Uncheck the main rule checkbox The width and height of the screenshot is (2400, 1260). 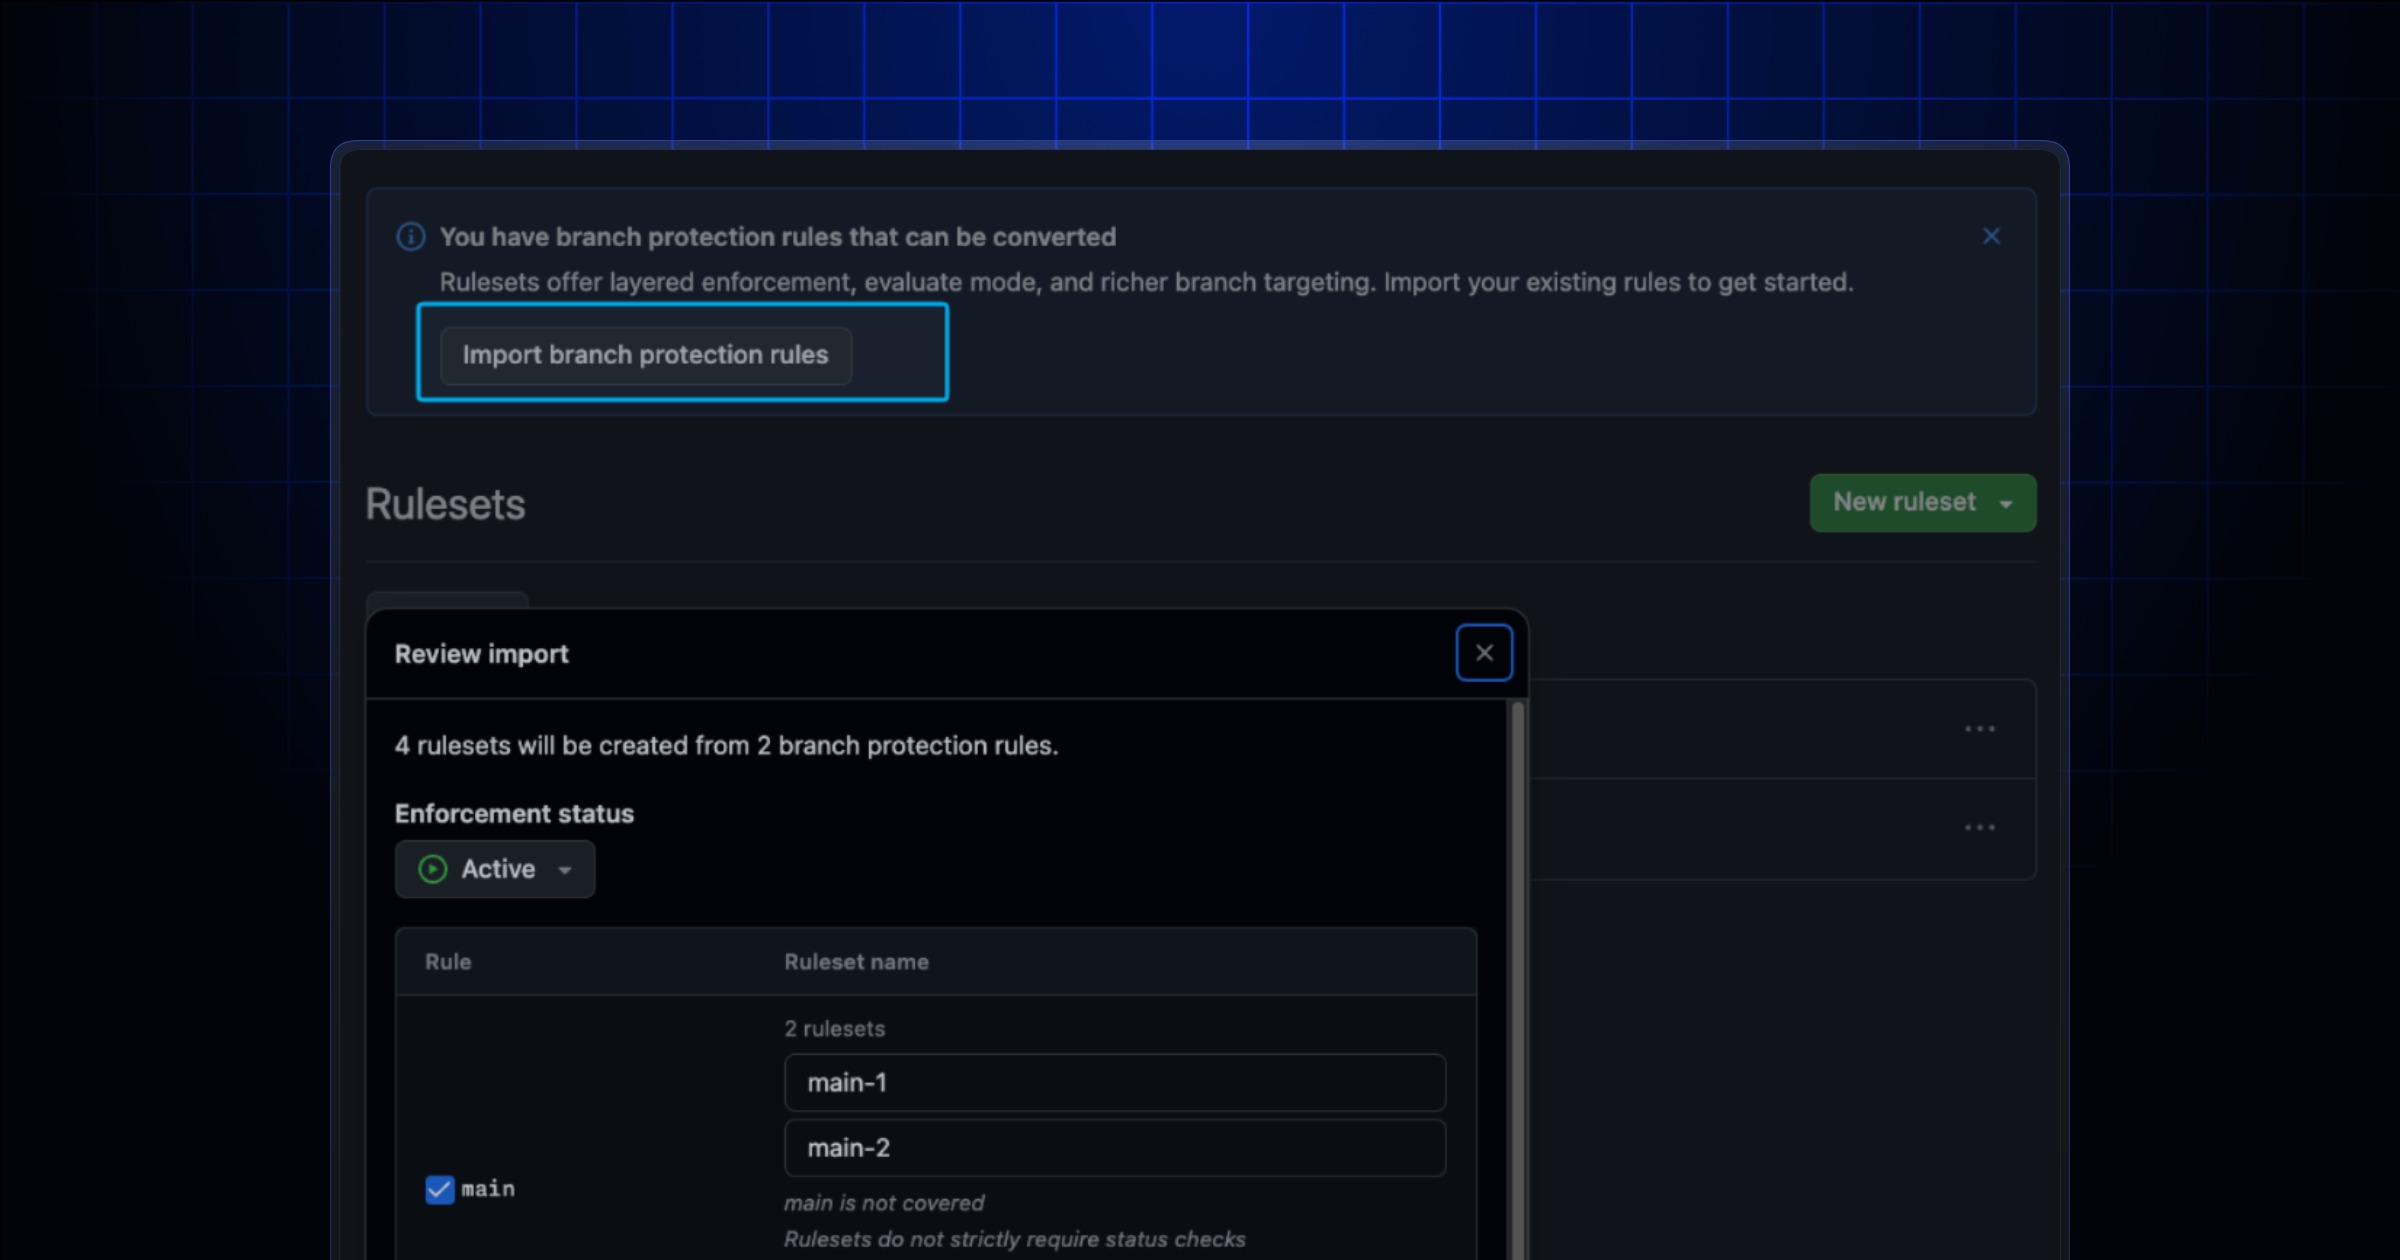(x=440, y=1189)
